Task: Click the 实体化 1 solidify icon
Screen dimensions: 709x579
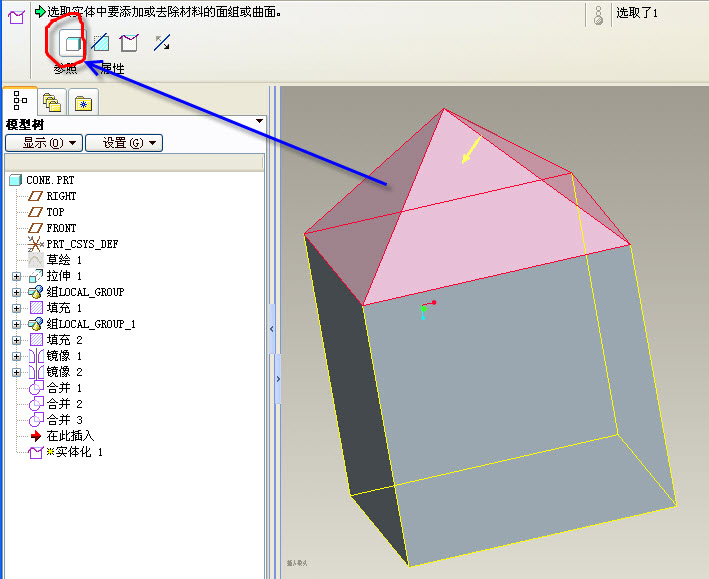Action: coord(36,453)
